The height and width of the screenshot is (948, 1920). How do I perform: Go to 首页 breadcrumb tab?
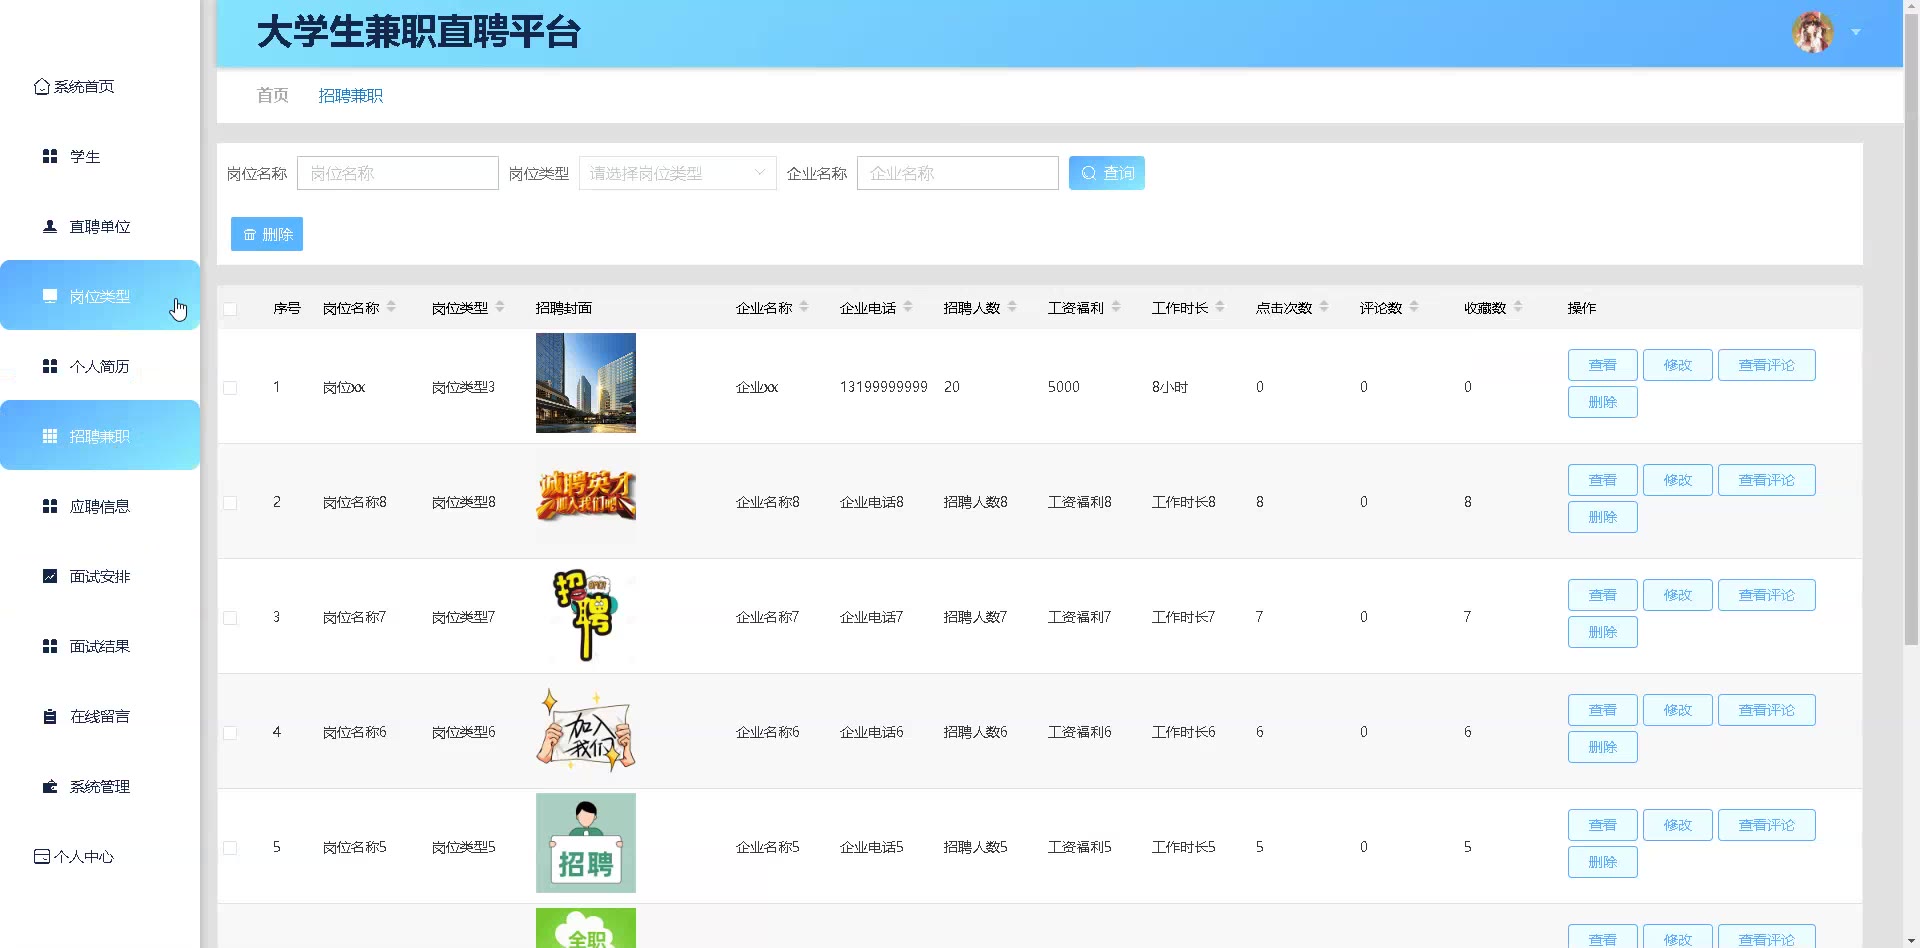(272, 95)
